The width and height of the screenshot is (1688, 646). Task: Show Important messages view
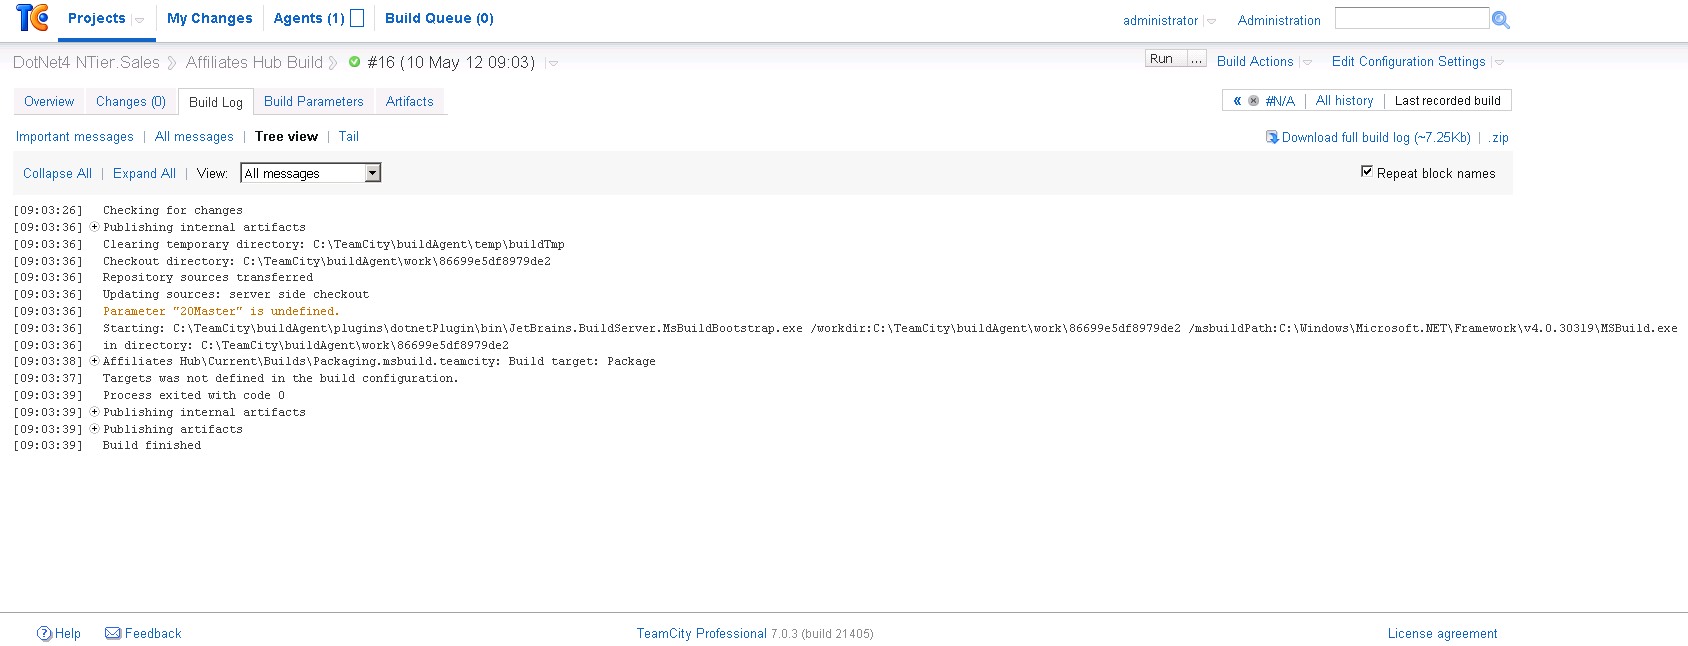75,136
